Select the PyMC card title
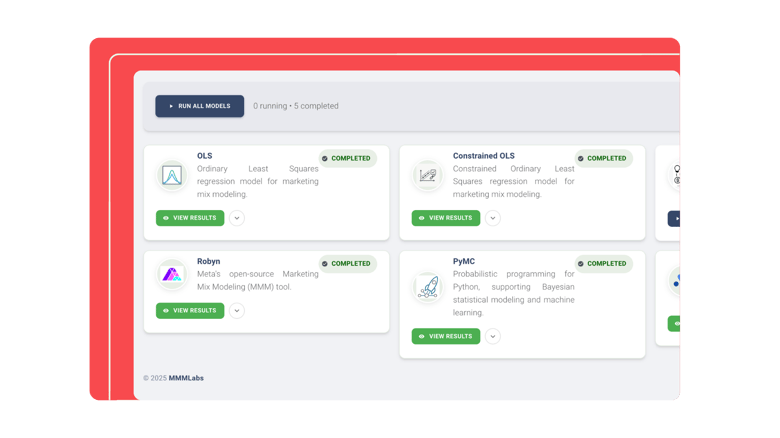 464,262
